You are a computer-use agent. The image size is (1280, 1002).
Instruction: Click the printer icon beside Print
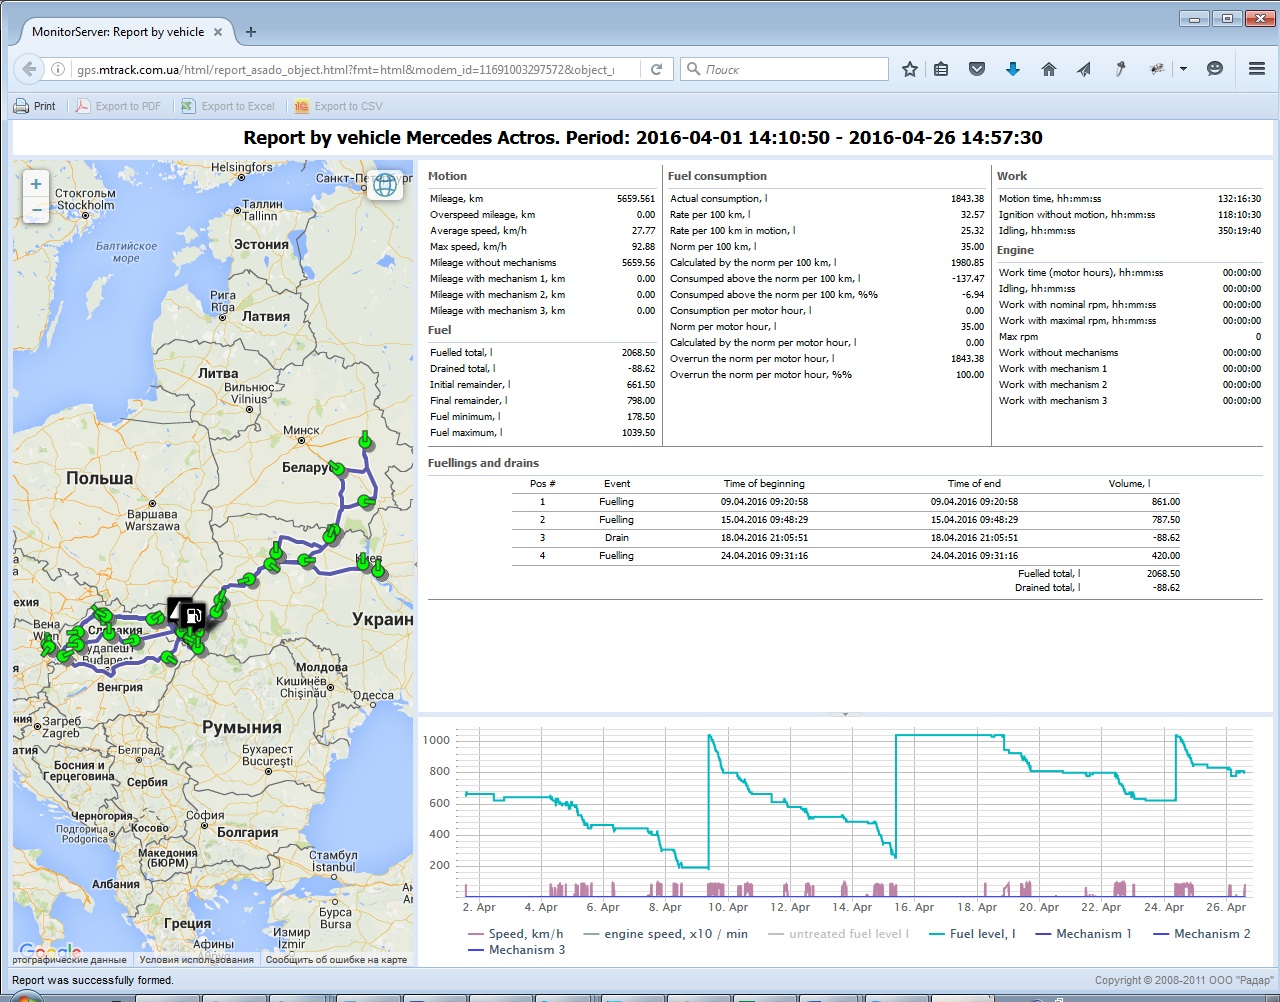(x=21, y=106)
